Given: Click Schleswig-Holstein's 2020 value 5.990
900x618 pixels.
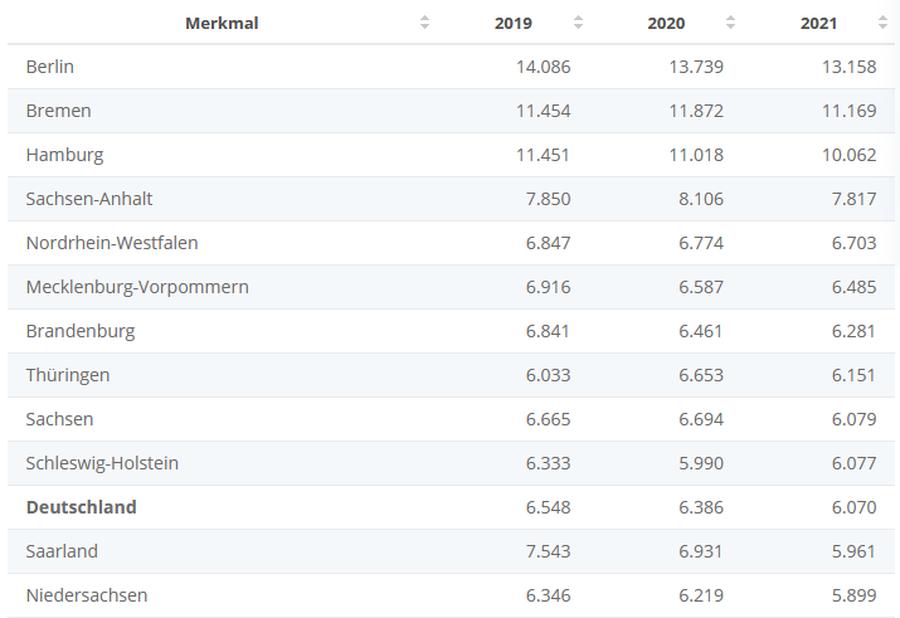Looking at the screenshot, I should [701, 463].
